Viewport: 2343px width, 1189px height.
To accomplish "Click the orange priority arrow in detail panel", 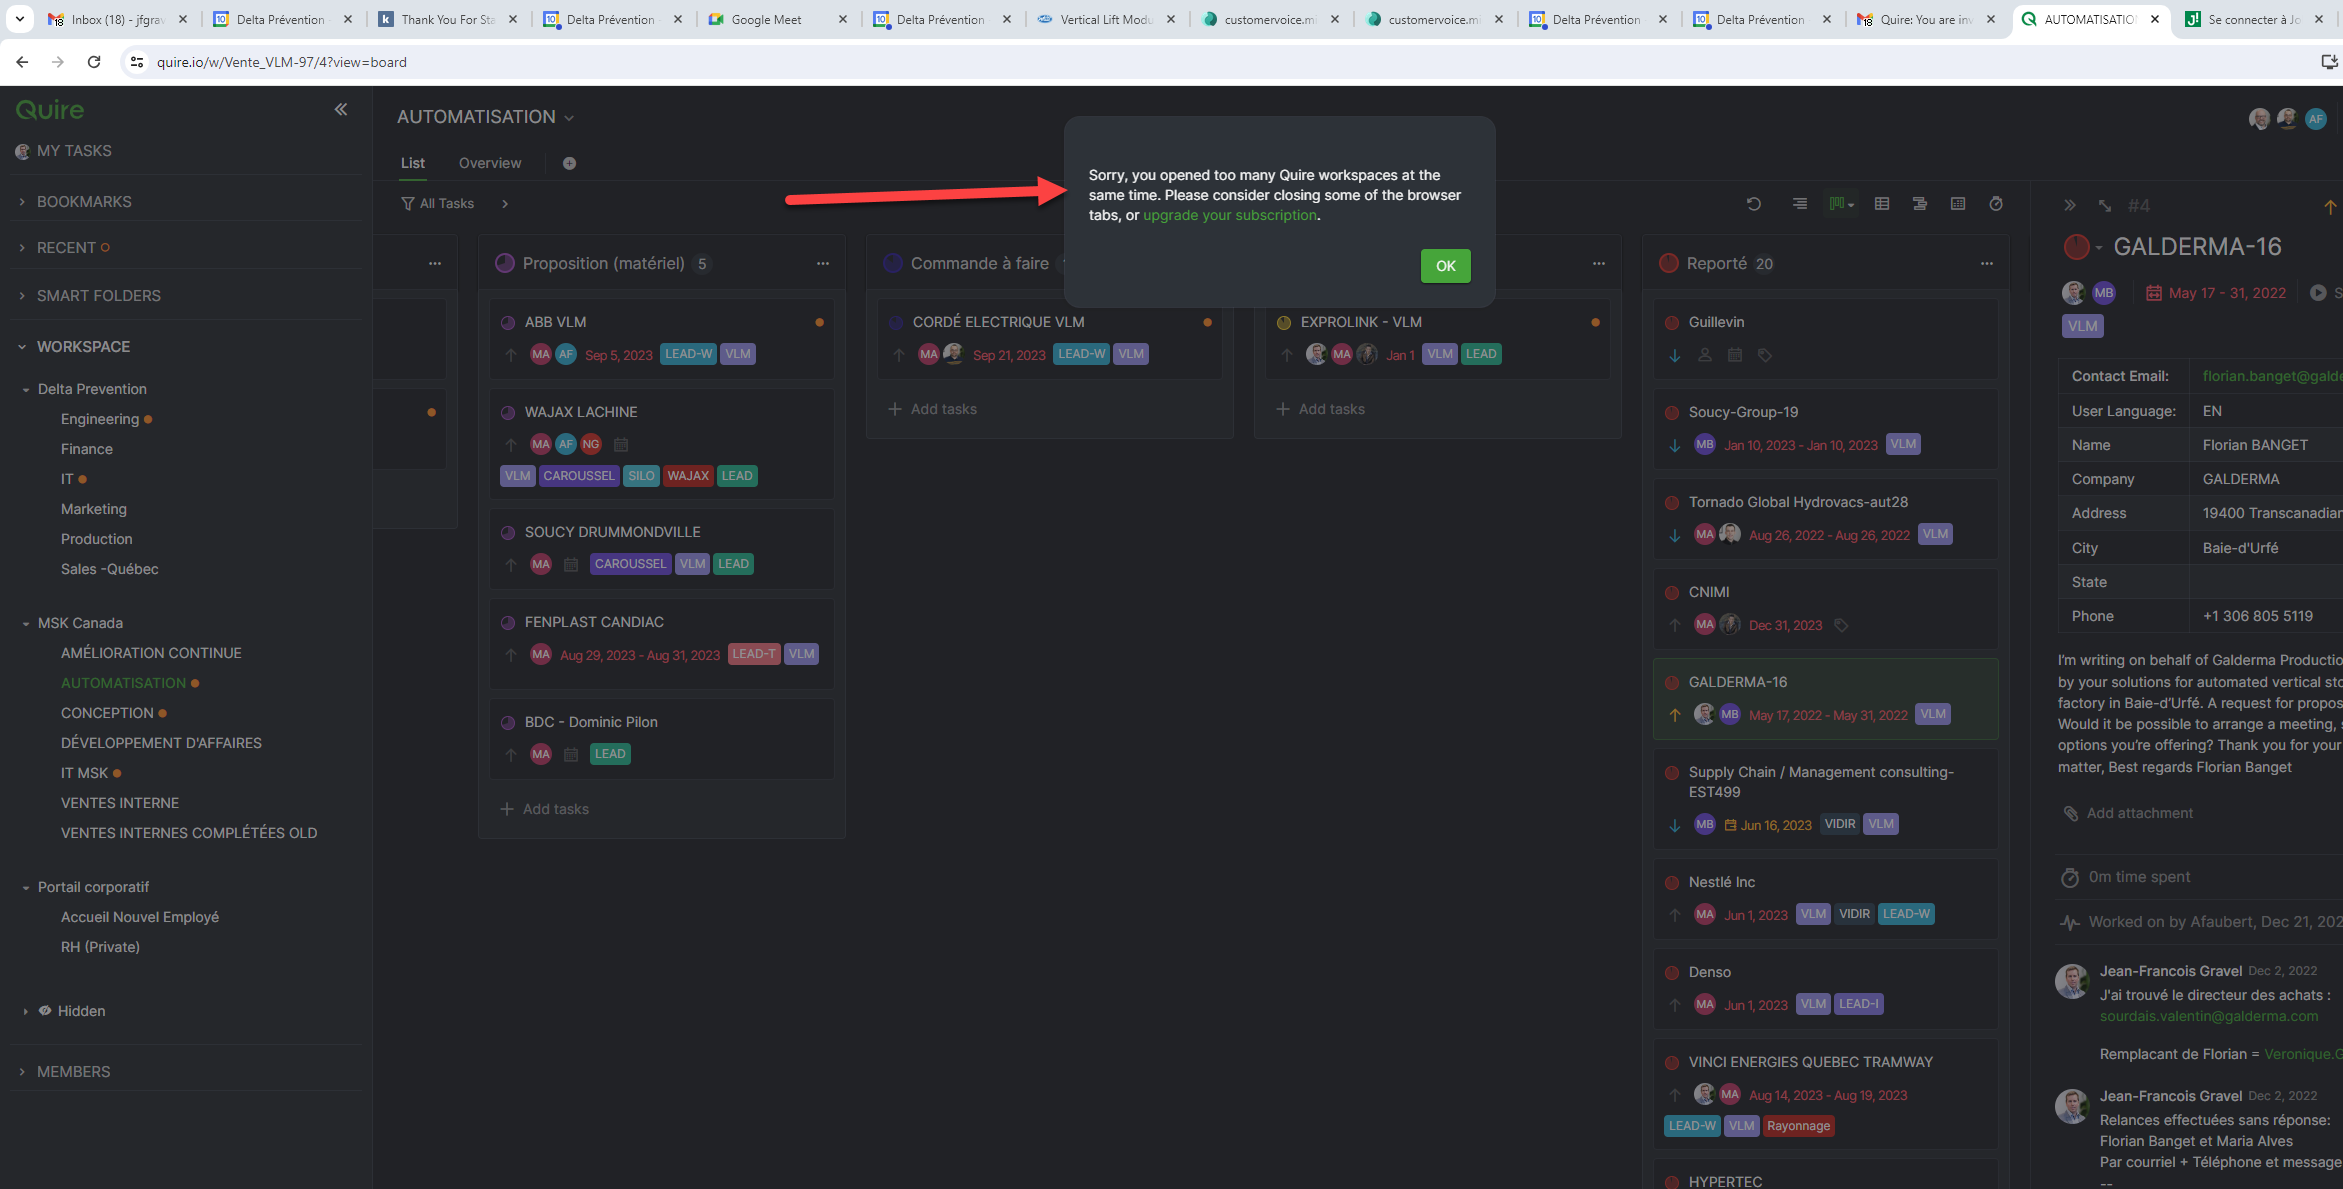I will click(2330, 207).
